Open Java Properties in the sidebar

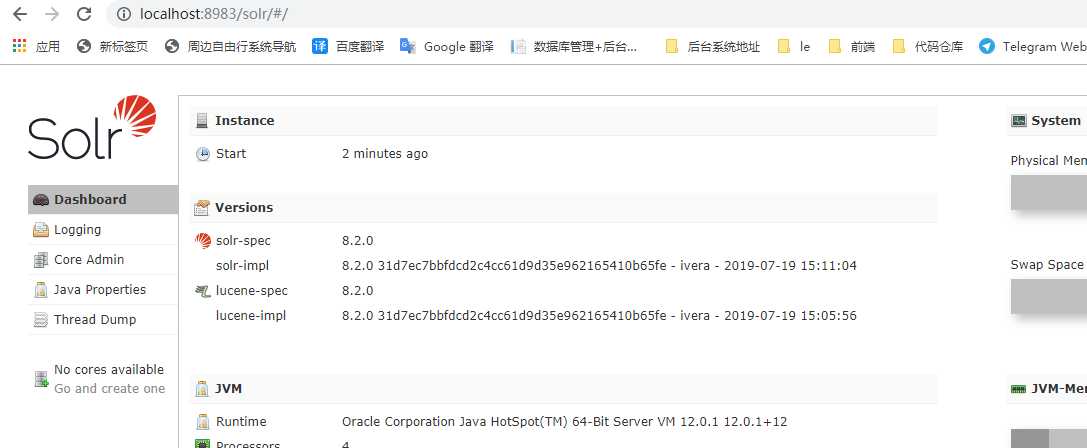pyautogui.click(x=103, y=290)
